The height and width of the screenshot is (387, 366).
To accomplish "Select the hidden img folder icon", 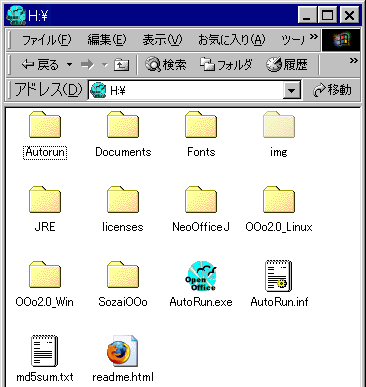I will click(279, 125).
